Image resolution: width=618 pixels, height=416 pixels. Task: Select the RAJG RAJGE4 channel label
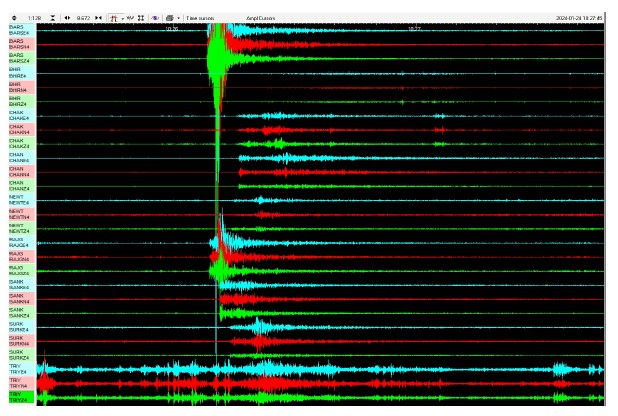18,241
